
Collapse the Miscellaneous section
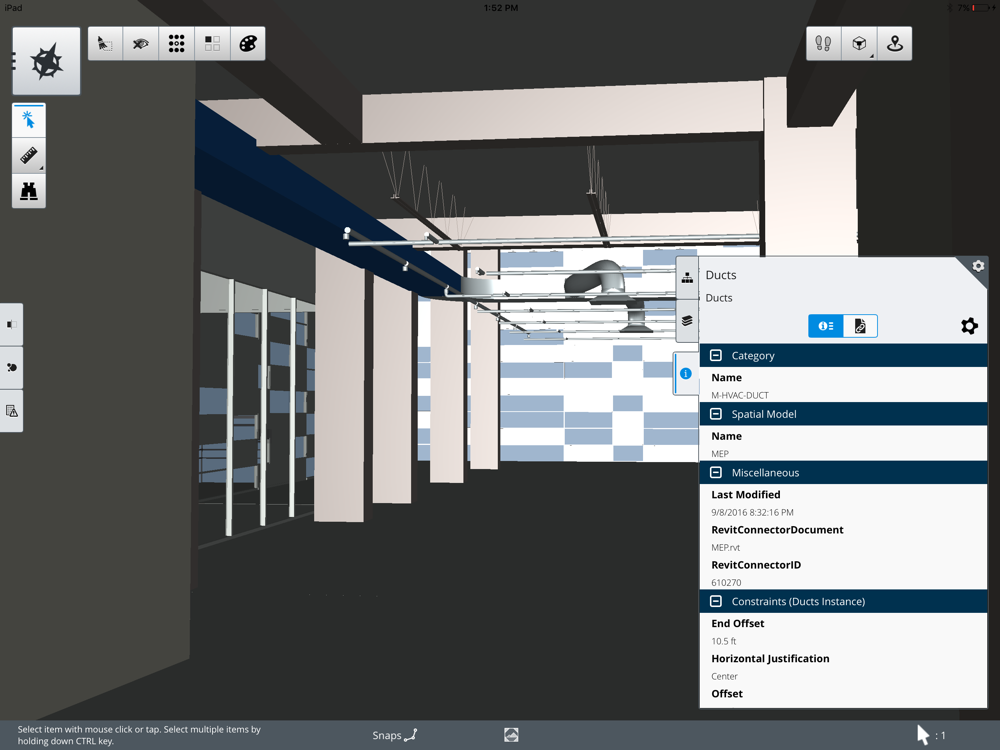[x=716, y=473]
